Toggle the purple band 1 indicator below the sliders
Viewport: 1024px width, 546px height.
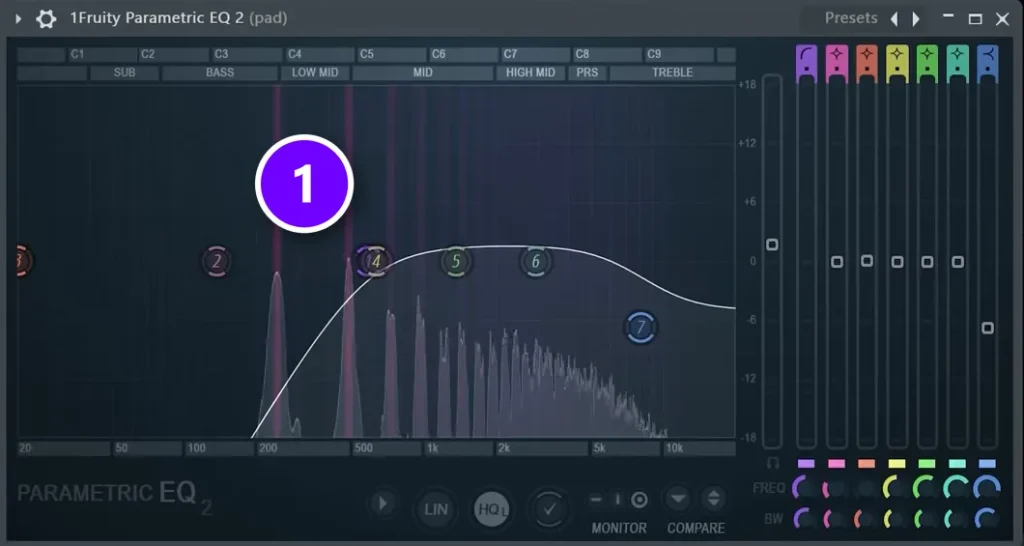click(x=807, y=464)
